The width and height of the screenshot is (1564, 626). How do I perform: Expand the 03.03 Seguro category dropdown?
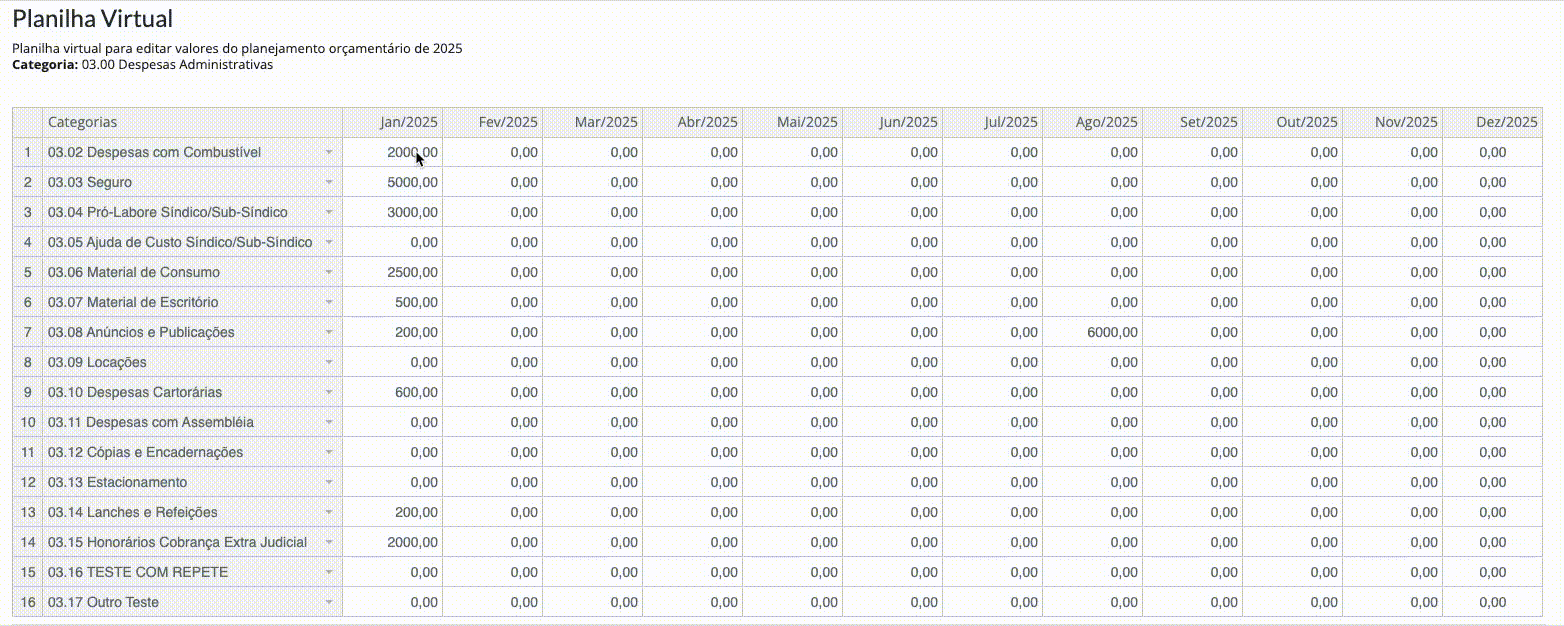tap(329, 182)
